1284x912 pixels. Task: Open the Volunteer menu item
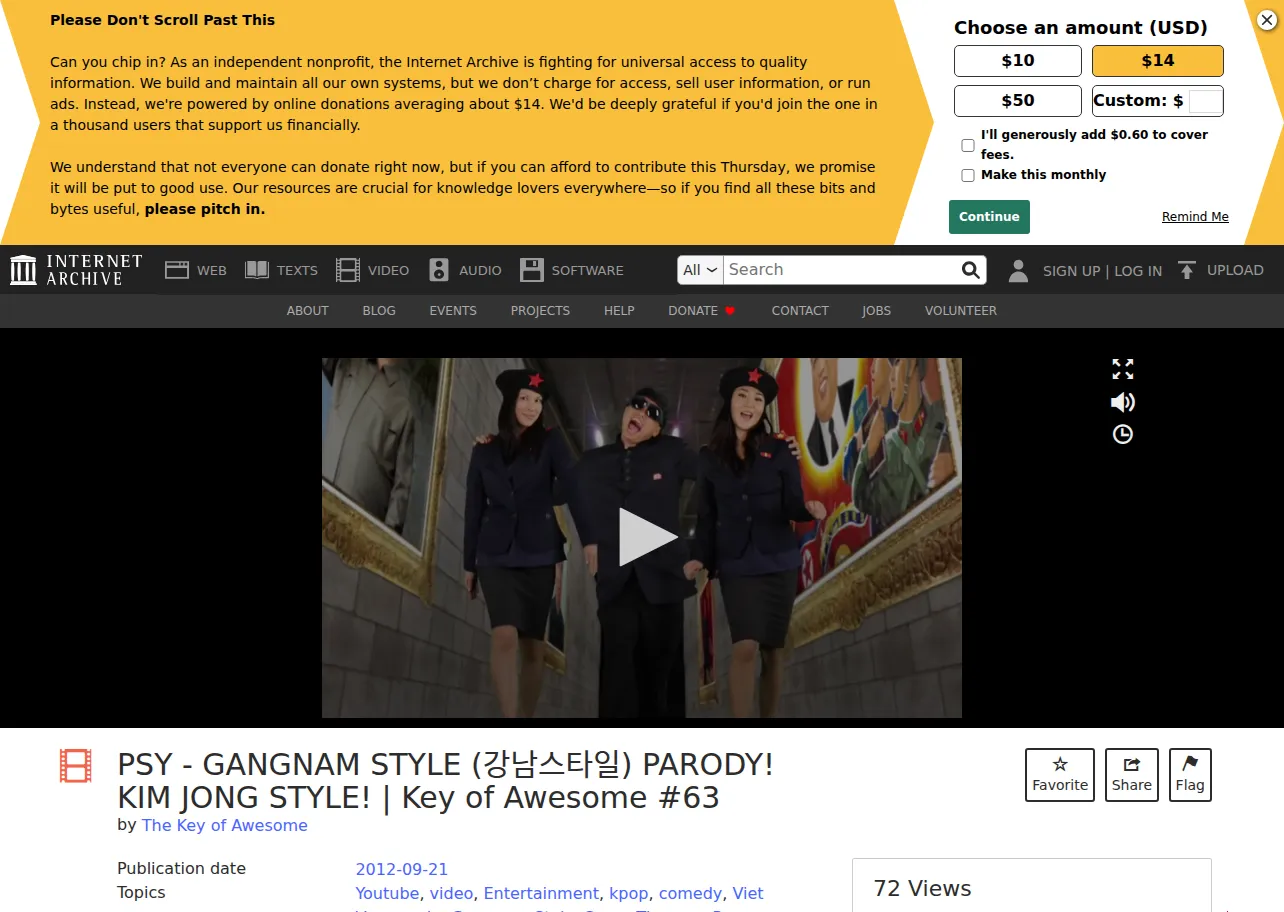[961, 311]
